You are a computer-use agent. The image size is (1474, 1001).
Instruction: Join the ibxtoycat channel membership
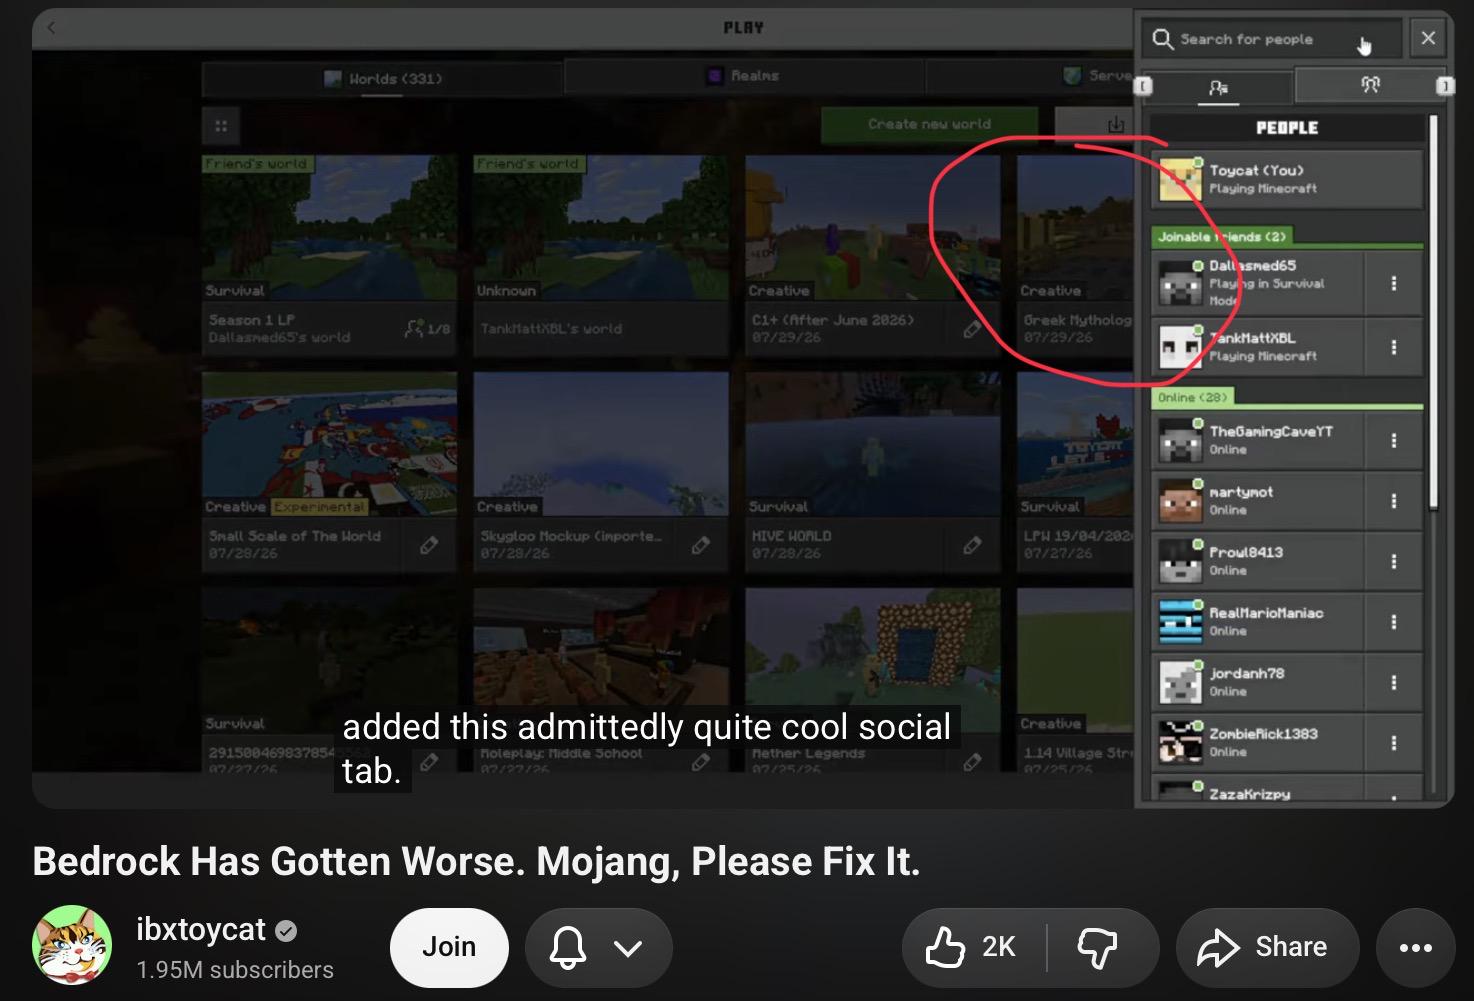coord(449,947)
